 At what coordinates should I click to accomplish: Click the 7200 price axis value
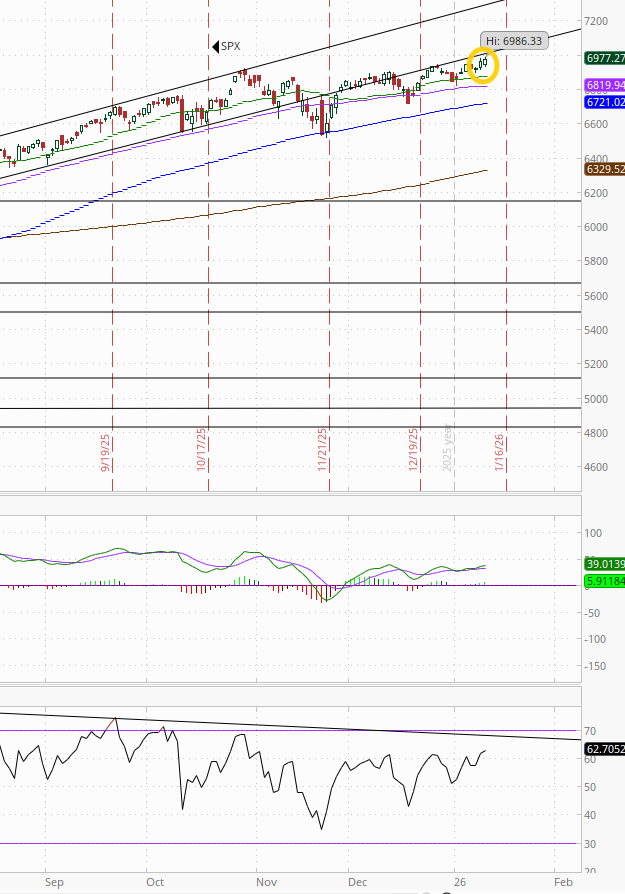click(x=596, y=21)
